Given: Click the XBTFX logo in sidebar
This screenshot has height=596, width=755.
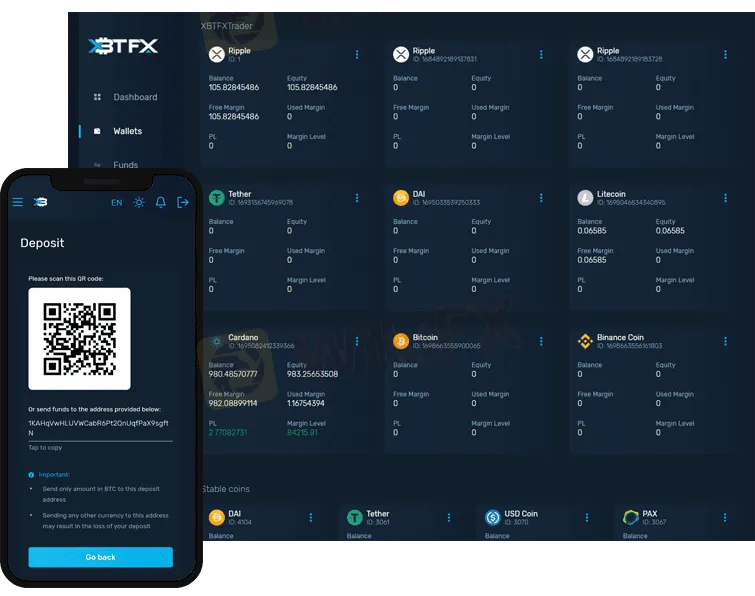Looking at the screenshot, I should (x=122, y=46).
